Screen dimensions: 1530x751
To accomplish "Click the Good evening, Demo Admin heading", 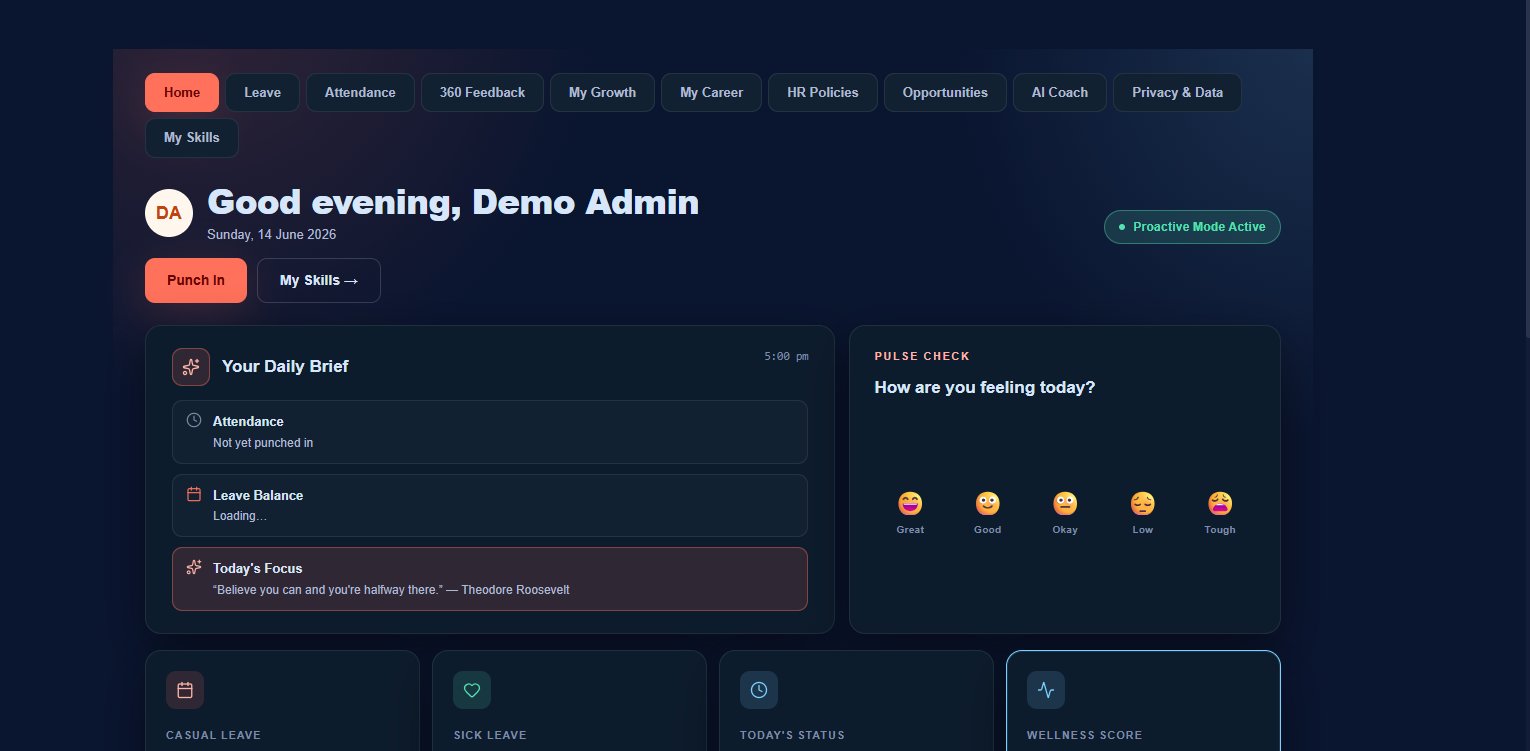I will (453, 202).
